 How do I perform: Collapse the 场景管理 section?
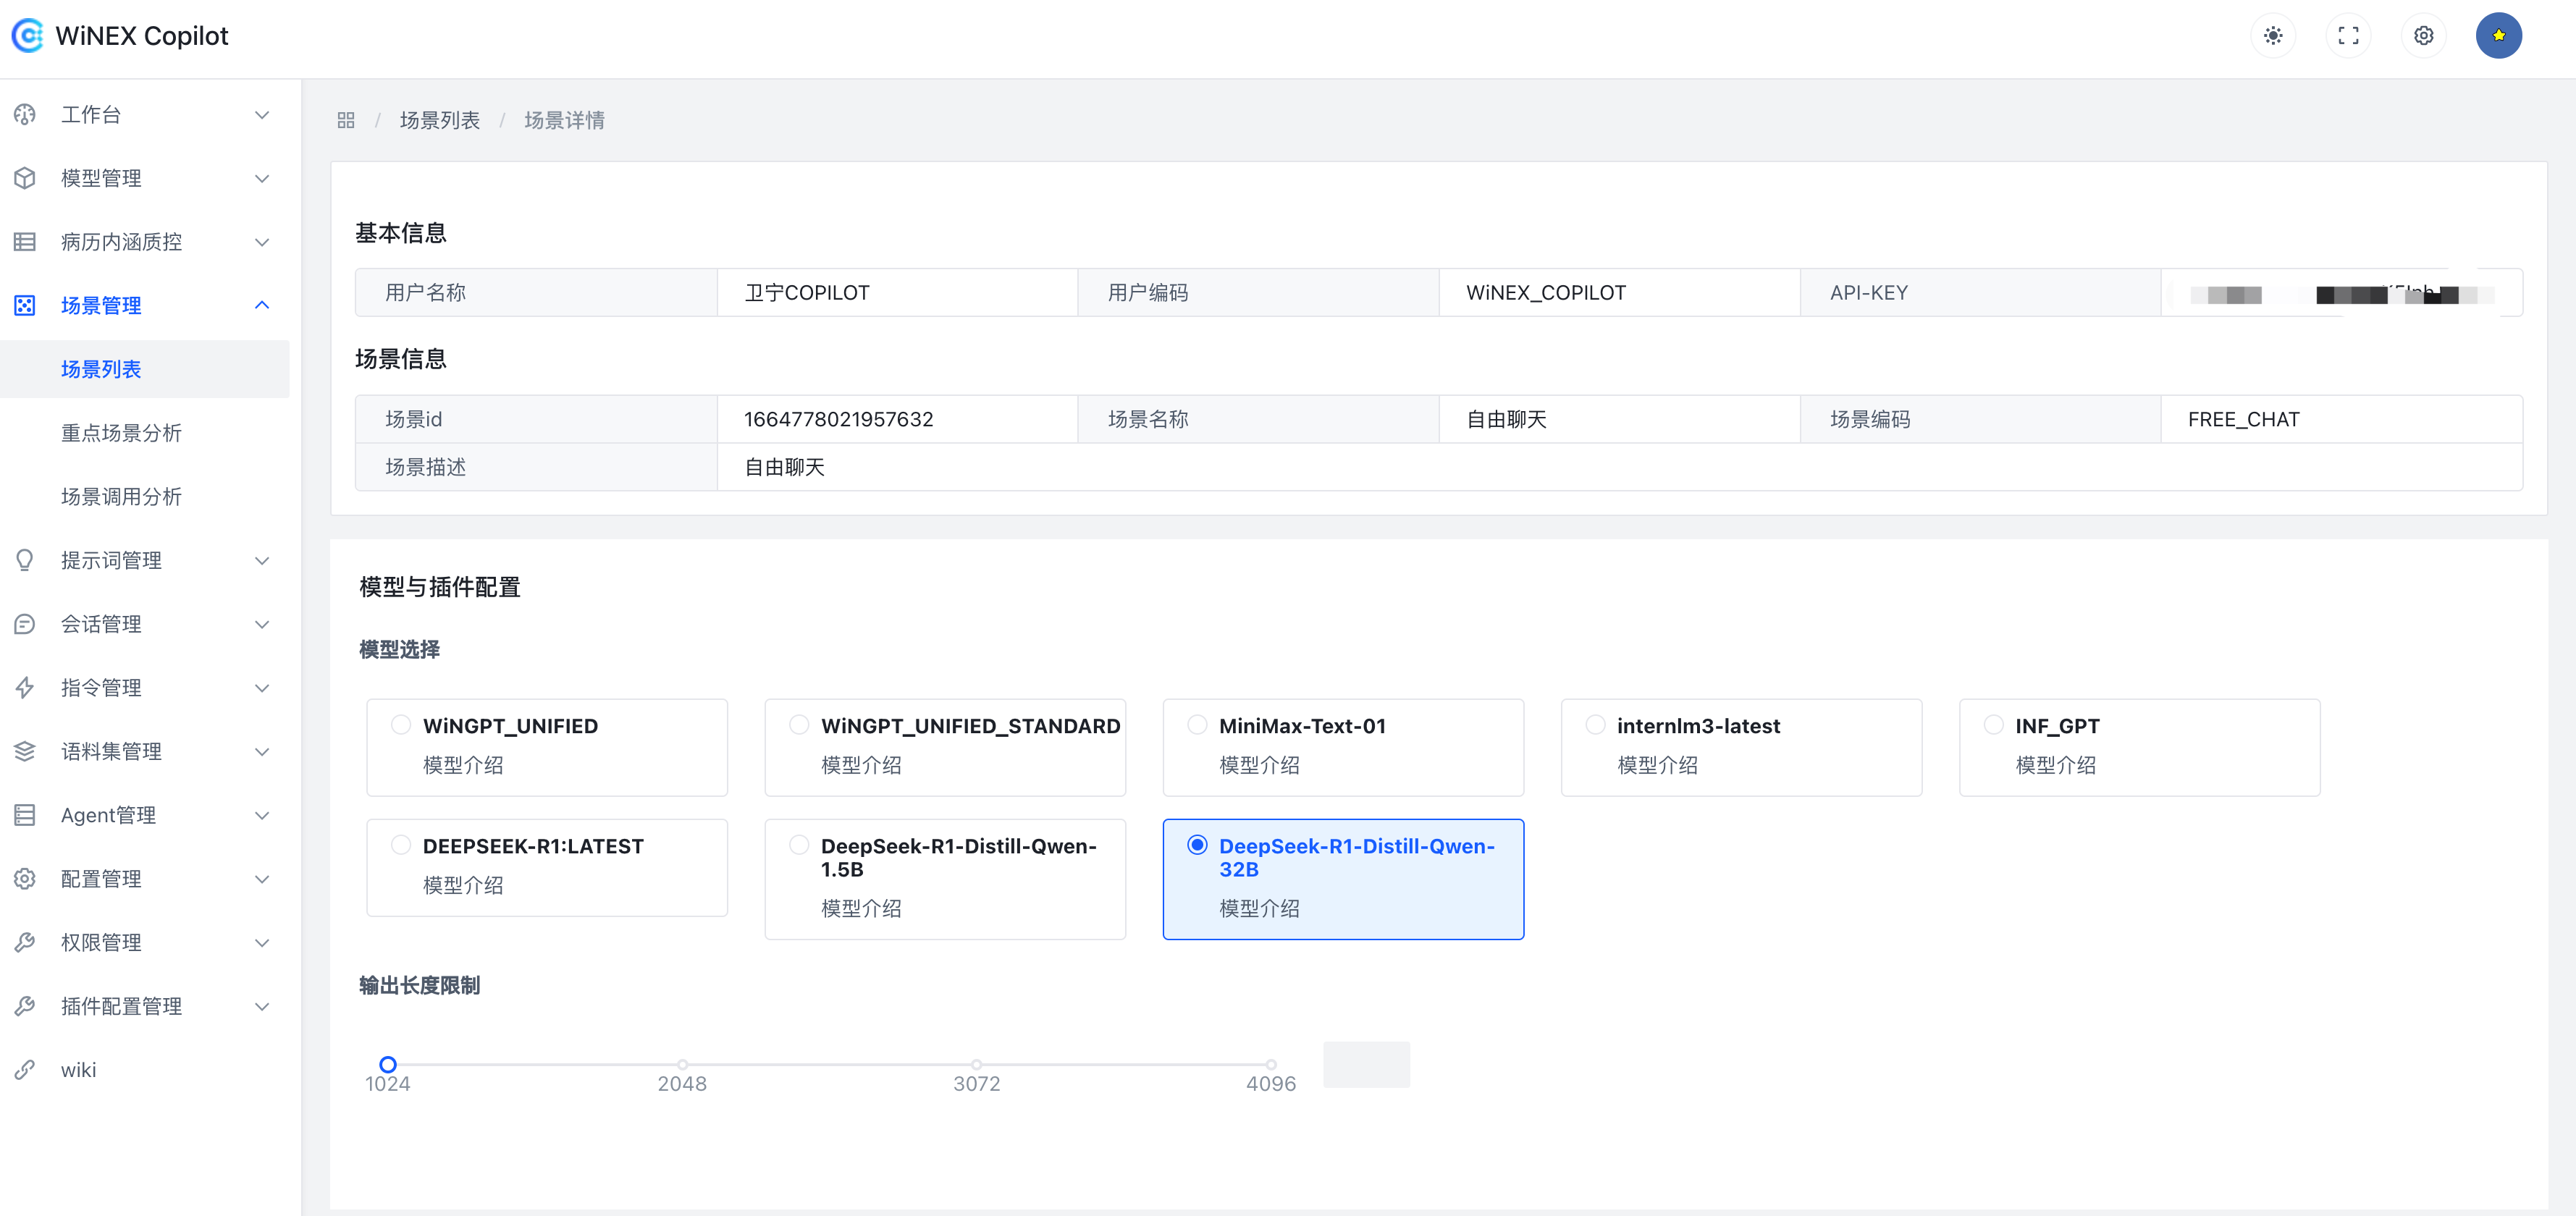pos(101,305)
